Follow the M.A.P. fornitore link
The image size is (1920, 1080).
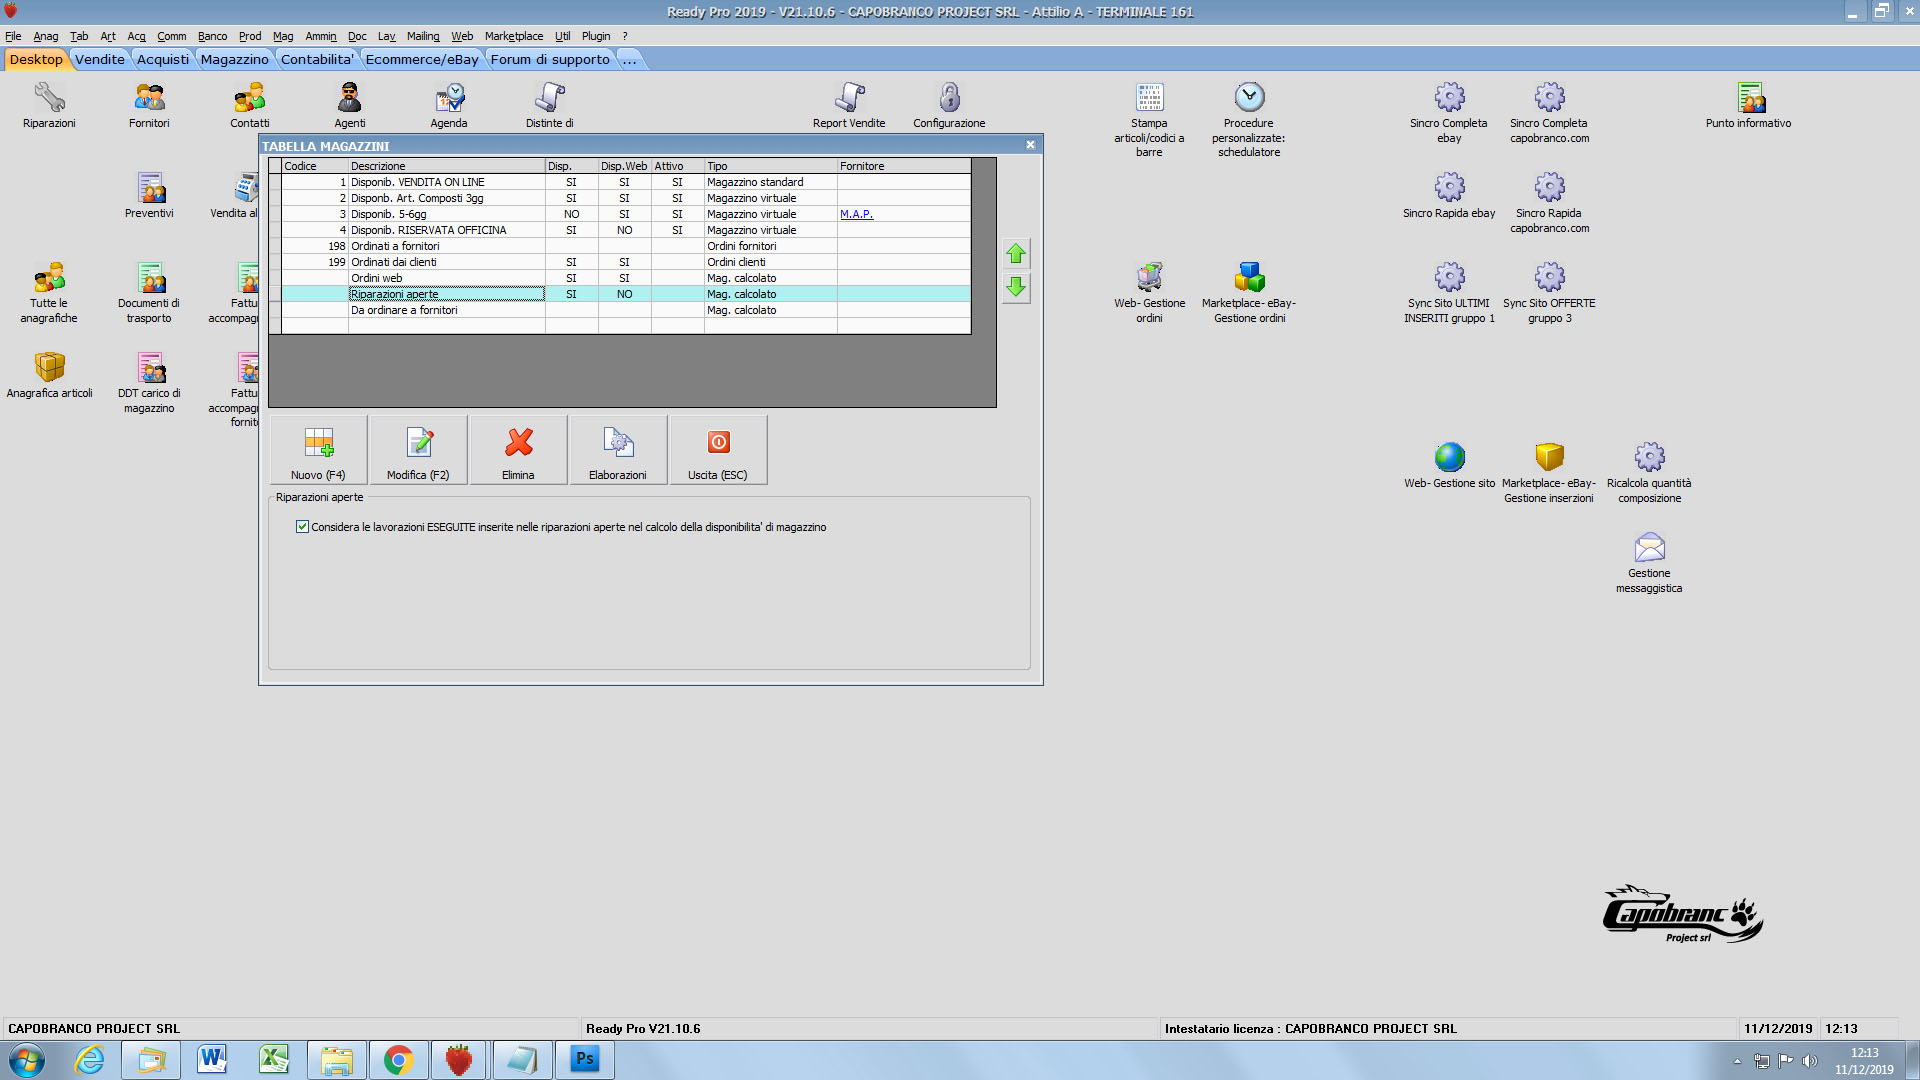(856, 214)
